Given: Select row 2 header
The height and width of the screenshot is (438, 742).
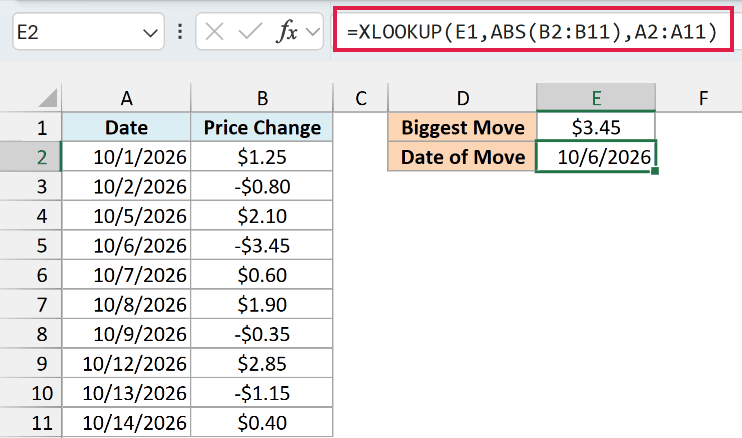Looking at the screenshot, I should click(x=31, y=157).
